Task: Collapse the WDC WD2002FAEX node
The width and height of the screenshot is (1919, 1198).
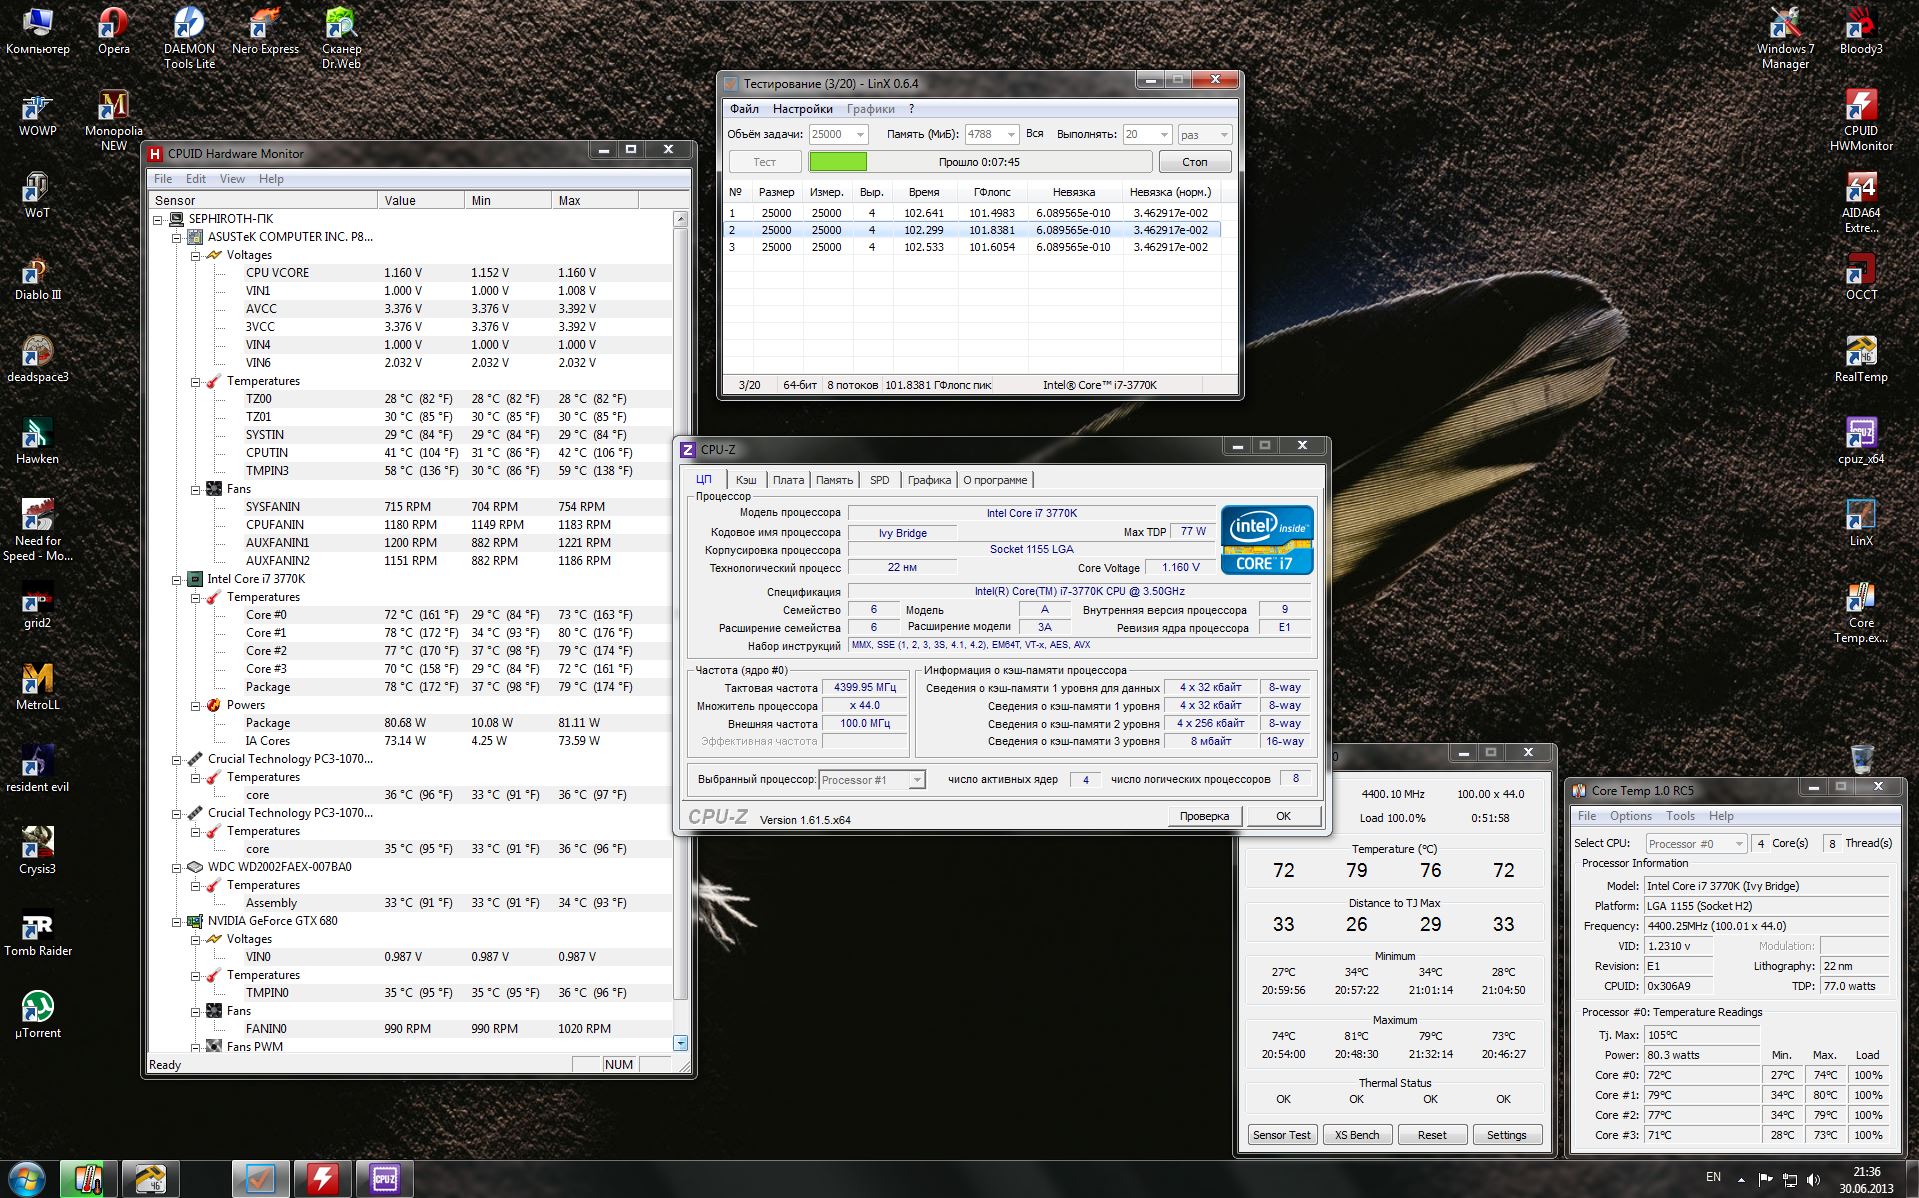Action: coord(177,867)
